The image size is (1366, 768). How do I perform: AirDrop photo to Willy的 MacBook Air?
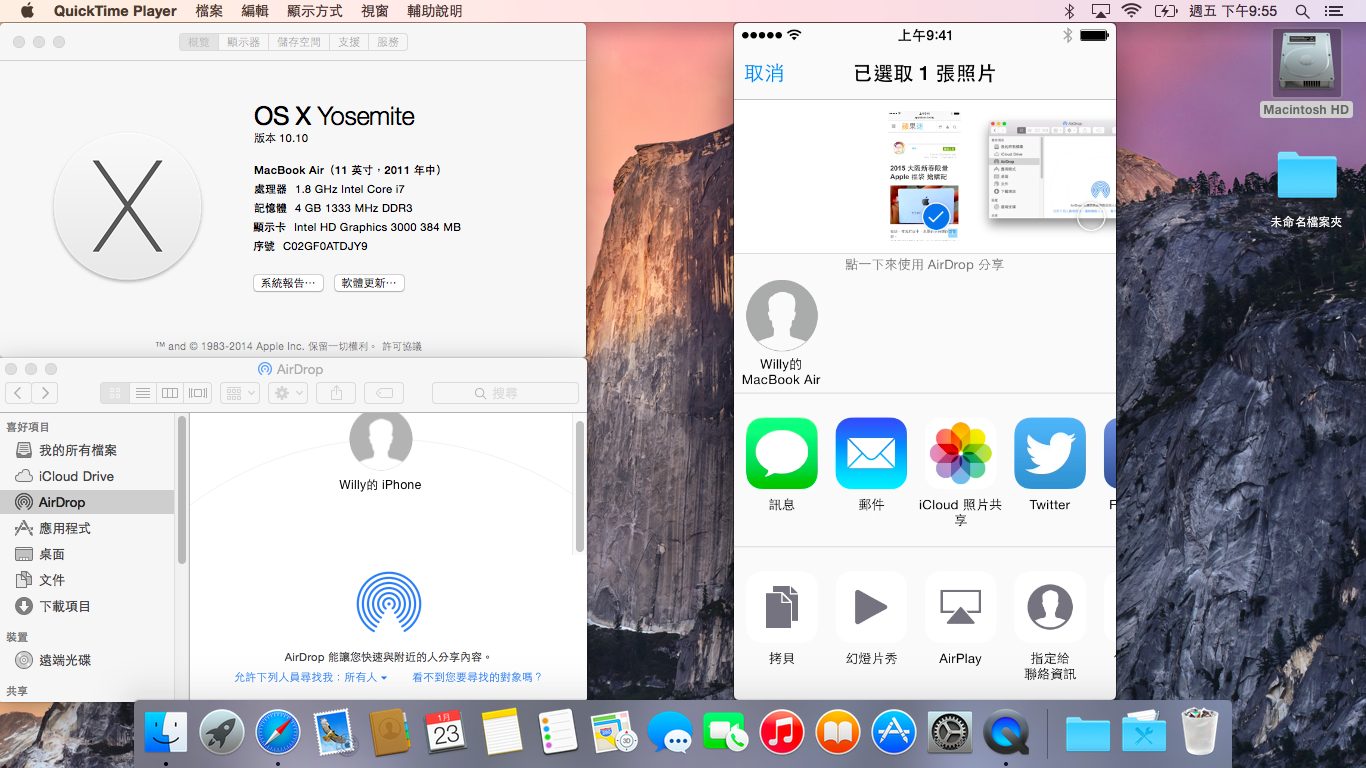point(781,333)
